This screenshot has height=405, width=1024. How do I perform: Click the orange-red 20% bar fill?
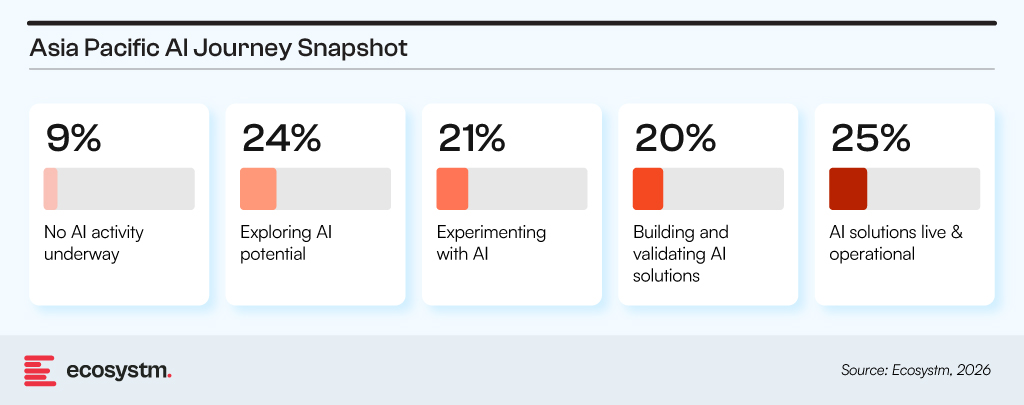coord(648,189)
